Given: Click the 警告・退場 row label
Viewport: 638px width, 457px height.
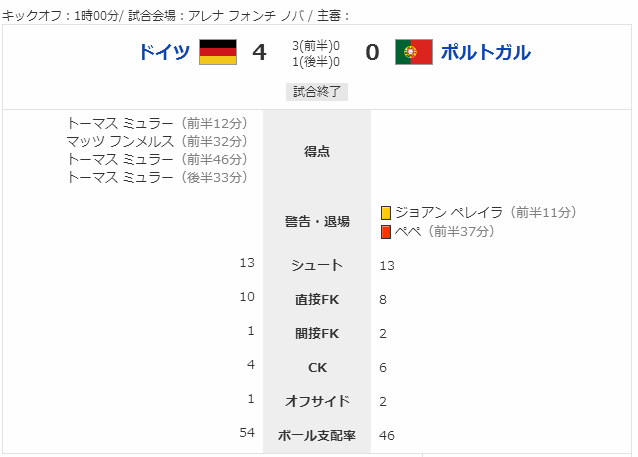Looking at the screenshot, I should point(317,222).
